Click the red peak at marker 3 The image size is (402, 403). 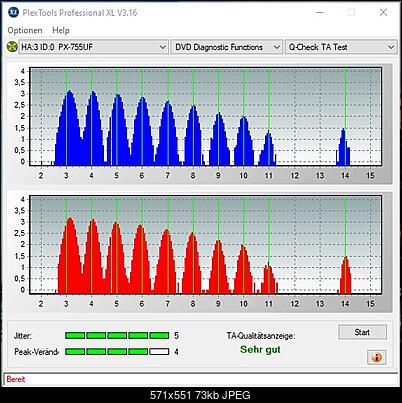point(69,256)
